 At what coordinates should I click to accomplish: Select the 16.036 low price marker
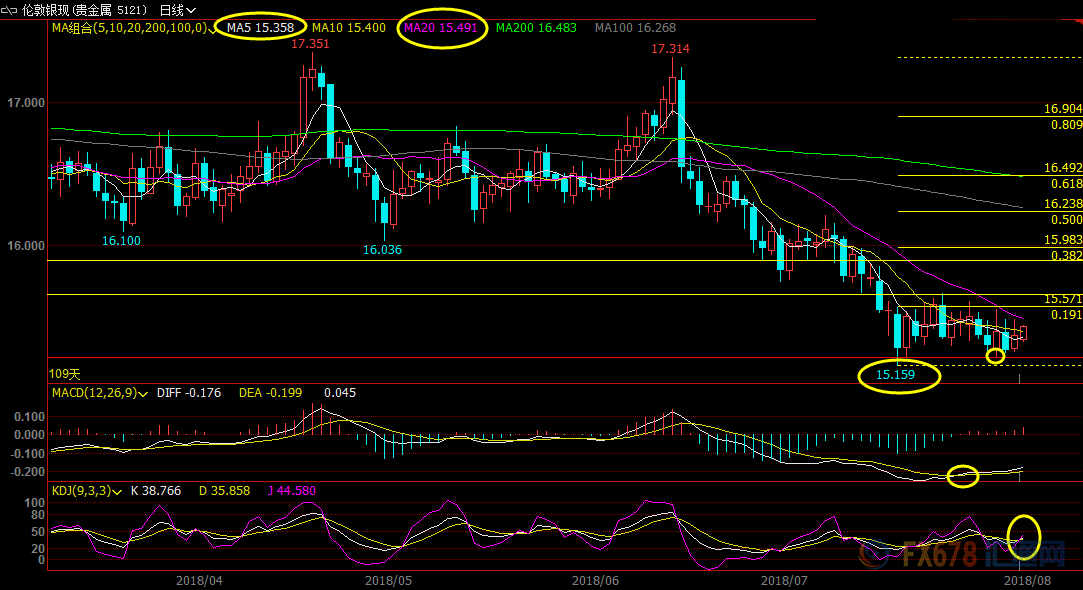click(x=382, y=250)
